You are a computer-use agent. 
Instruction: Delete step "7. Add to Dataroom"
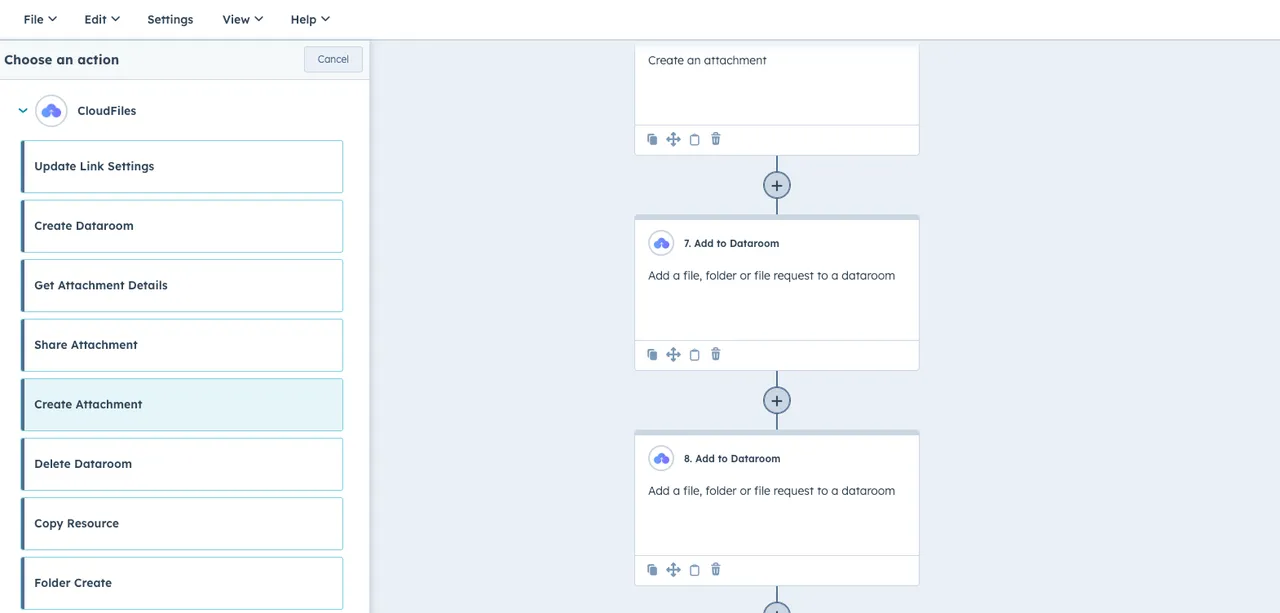click(715, 354)
